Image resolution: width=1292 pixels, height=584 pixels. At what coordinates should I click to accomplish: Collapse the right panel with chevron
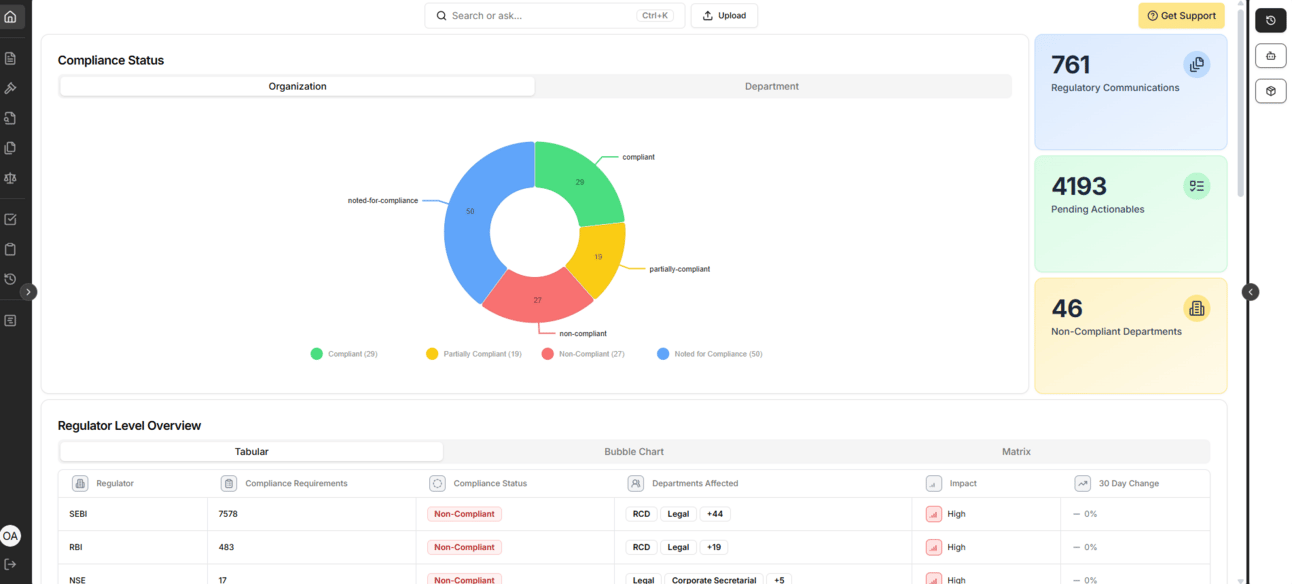[x=1250, y=292]
